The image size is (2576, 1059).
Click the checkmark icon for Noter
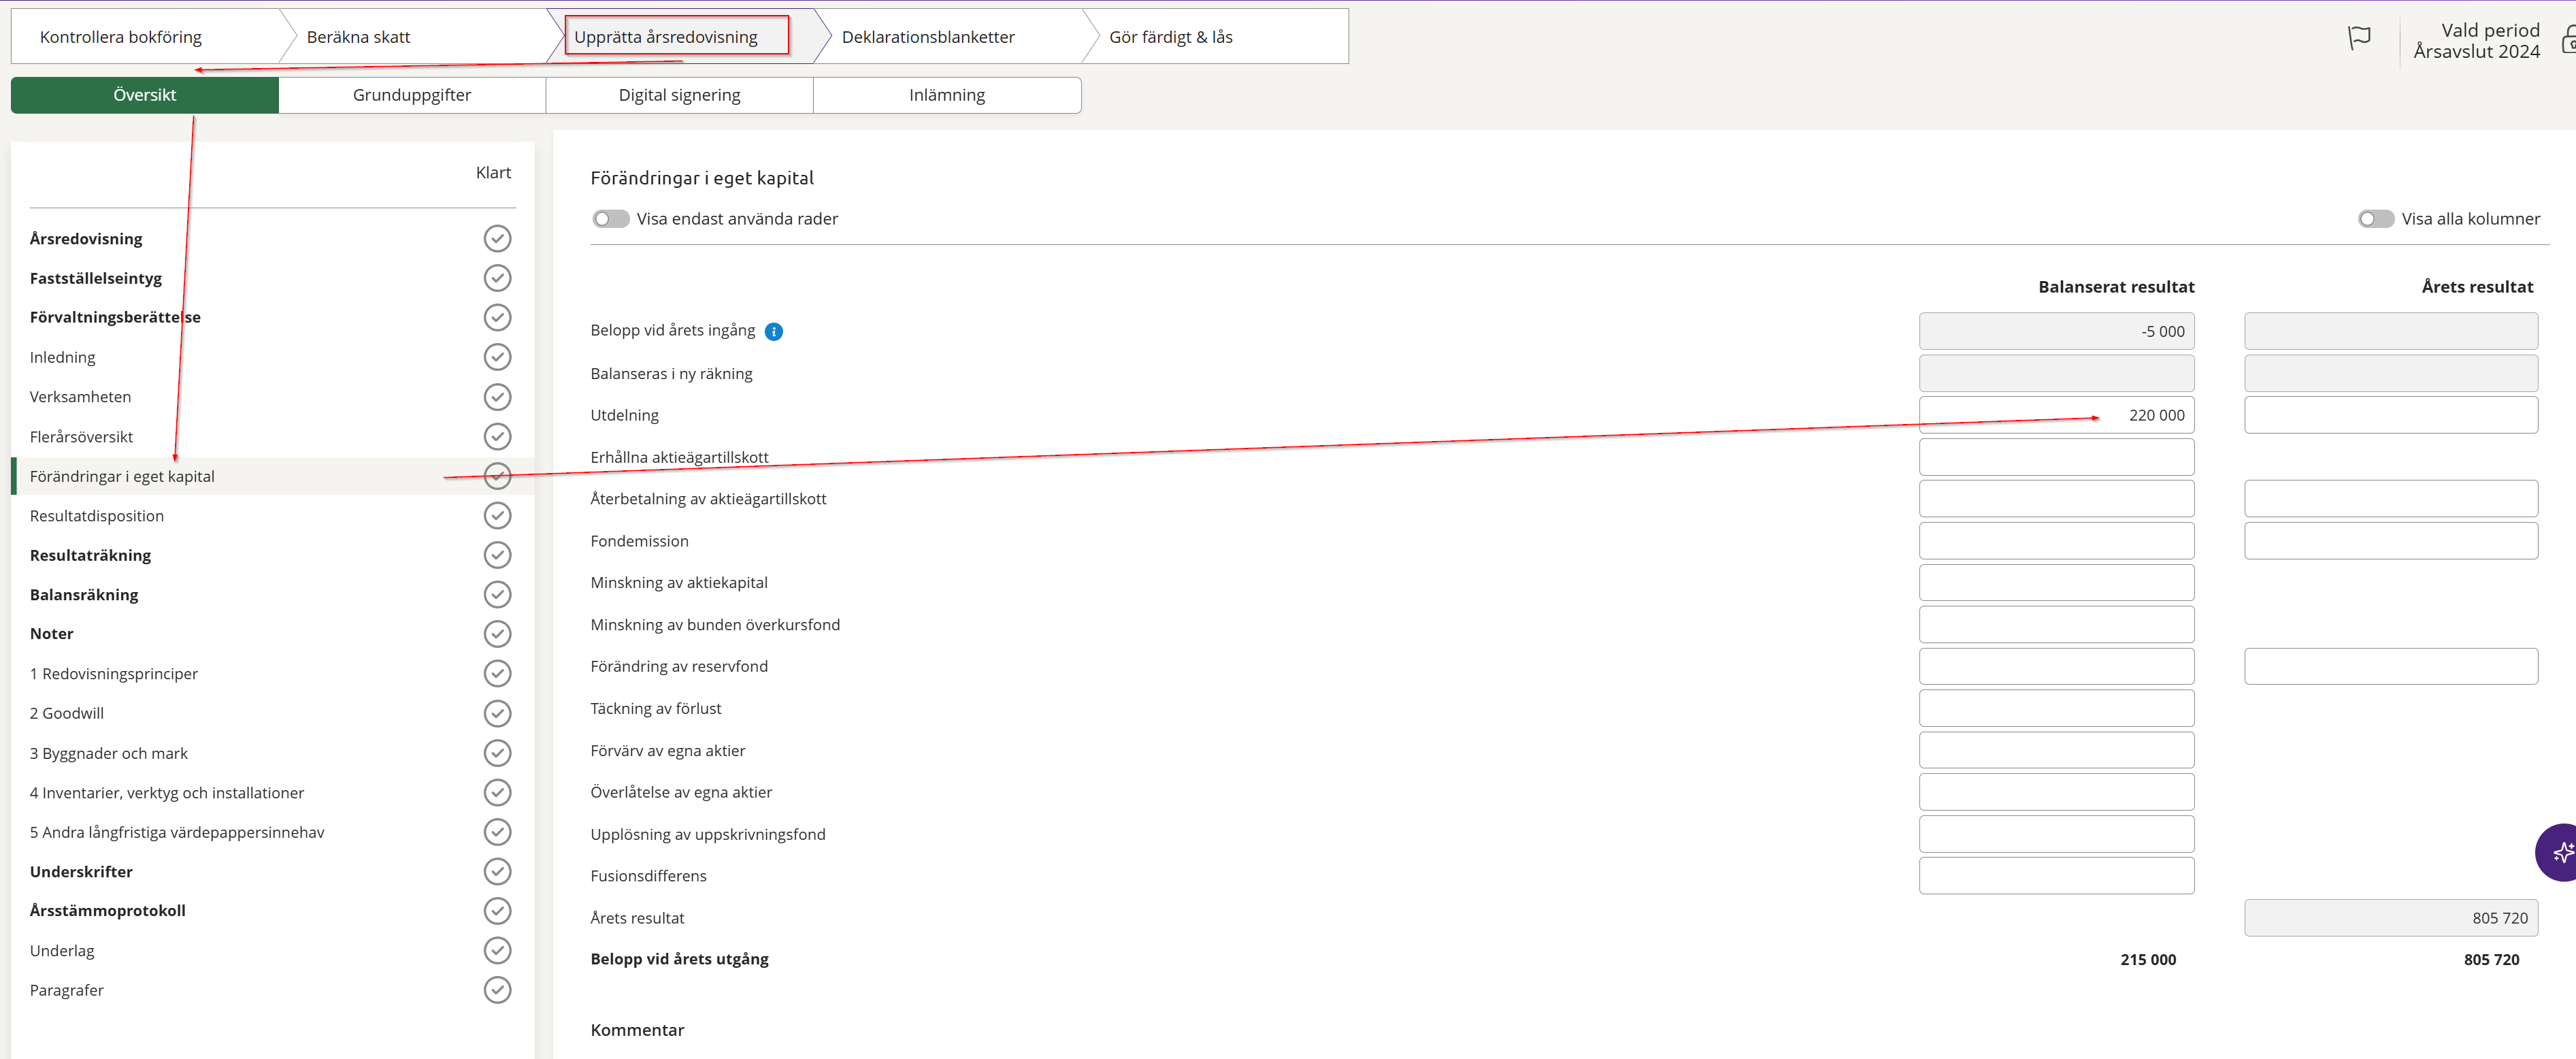(x=497, y=634)
